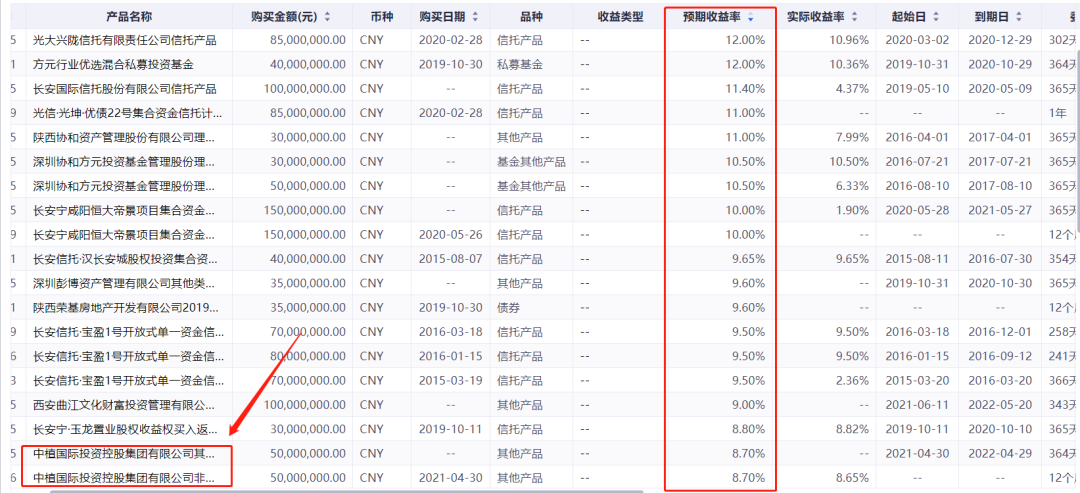1080x493 pixels.
Task: Click the 1.90% actual rate cell
Action: point(852,210)
